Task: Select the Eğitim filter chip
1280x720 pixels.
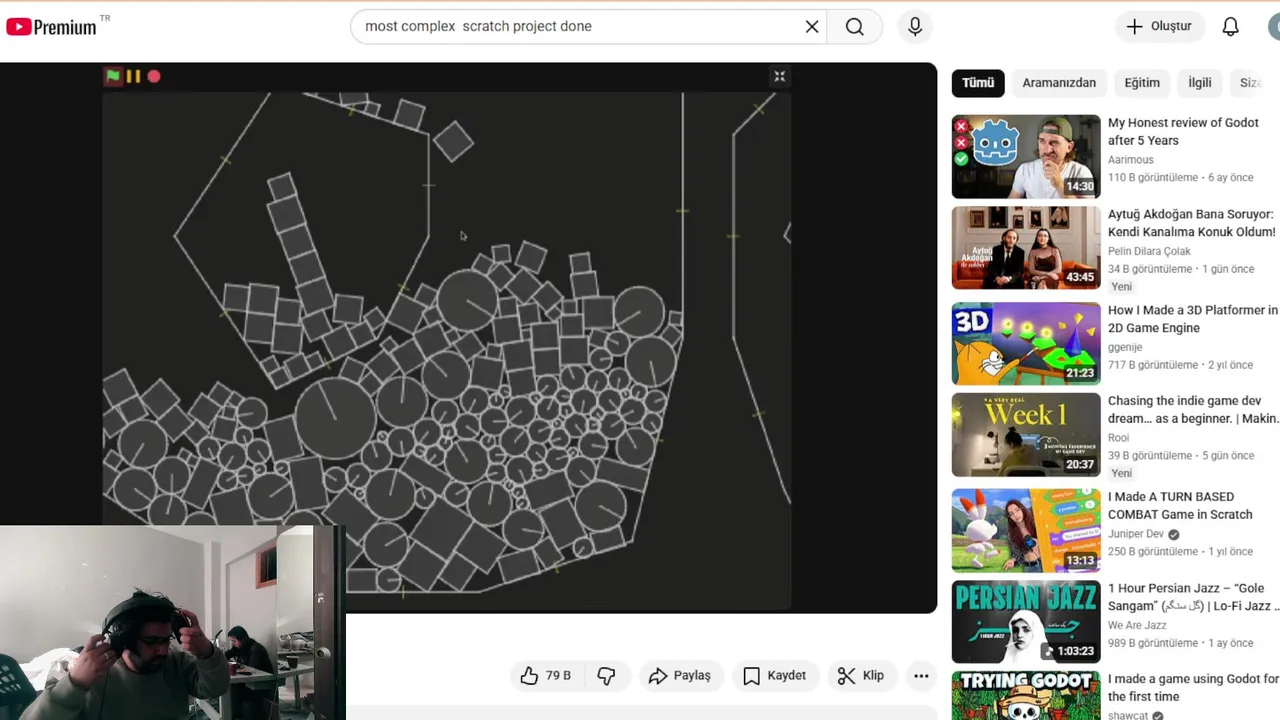Action: 1142,83
